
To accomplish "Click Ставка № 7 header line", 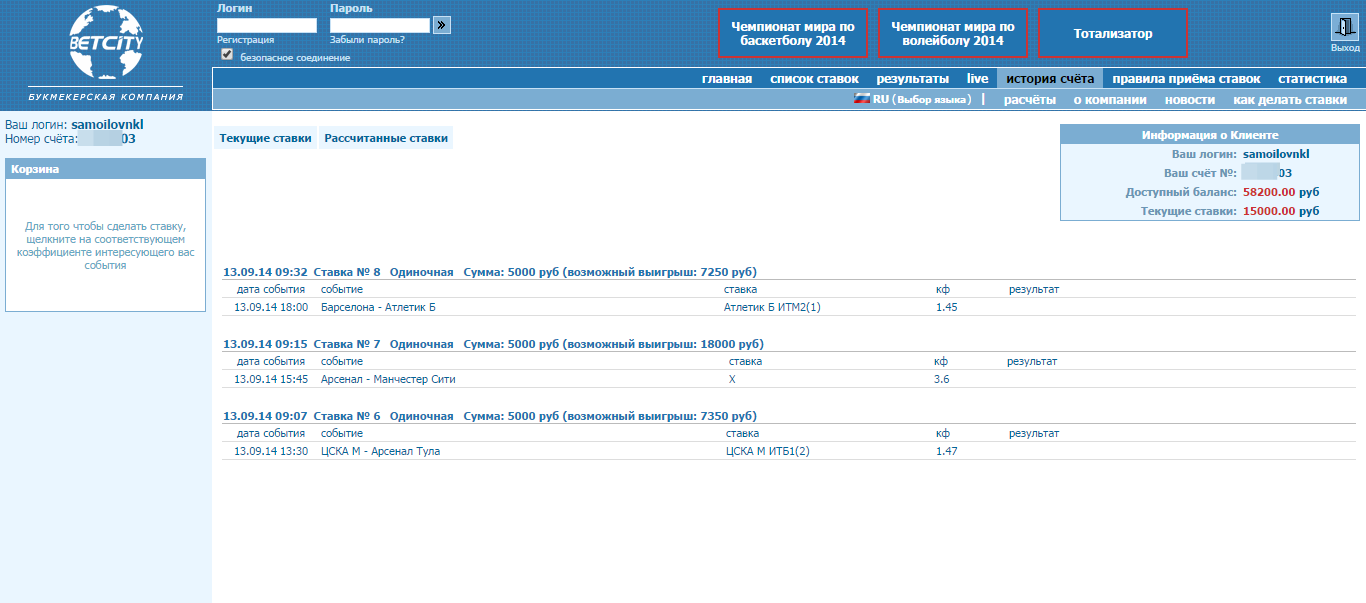I will coord(493,344).
